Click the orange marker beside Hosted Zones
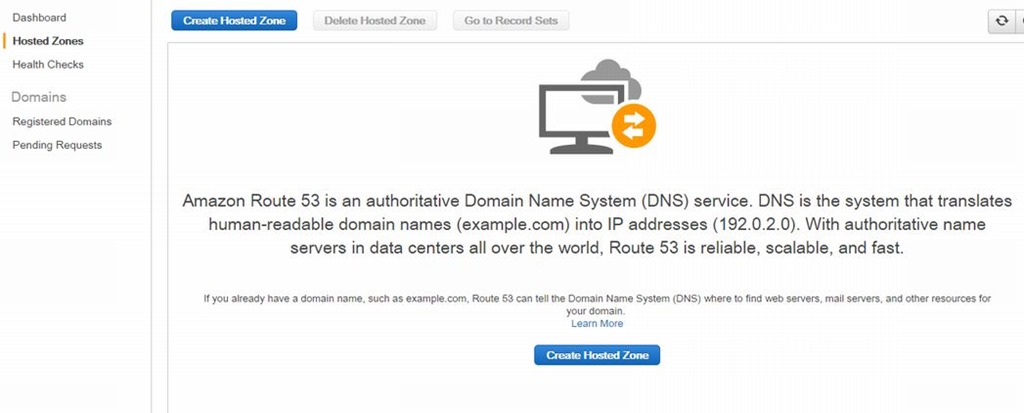The height and width of the screenshot is (413, 1024). (x=4, y=41)
